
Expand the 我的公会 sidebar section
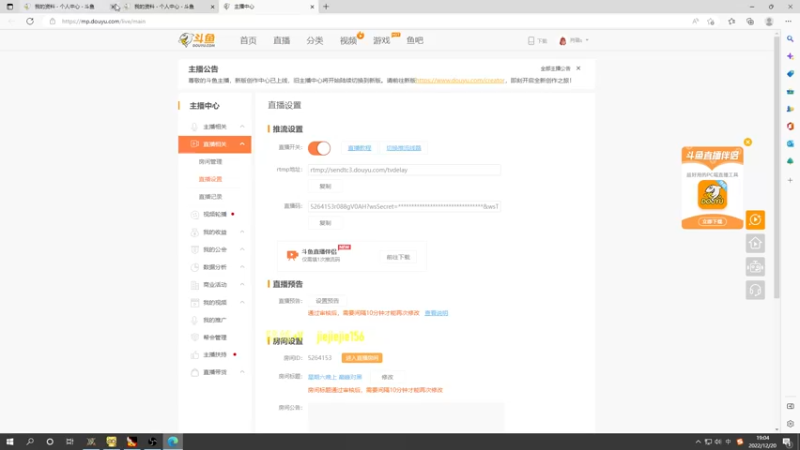click(x=242, y=249)
